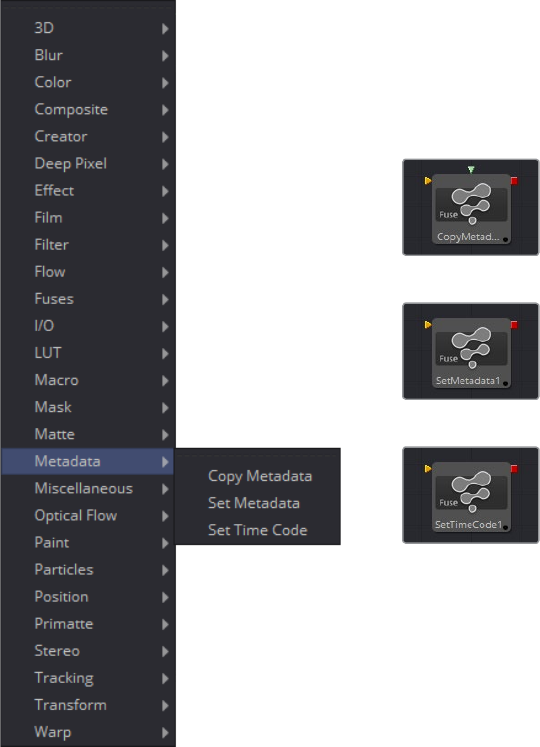The height and width of the screenshot is (747, 540).
Task: Choose Copy Metadata from the submenu
Action: coord(260,476)
